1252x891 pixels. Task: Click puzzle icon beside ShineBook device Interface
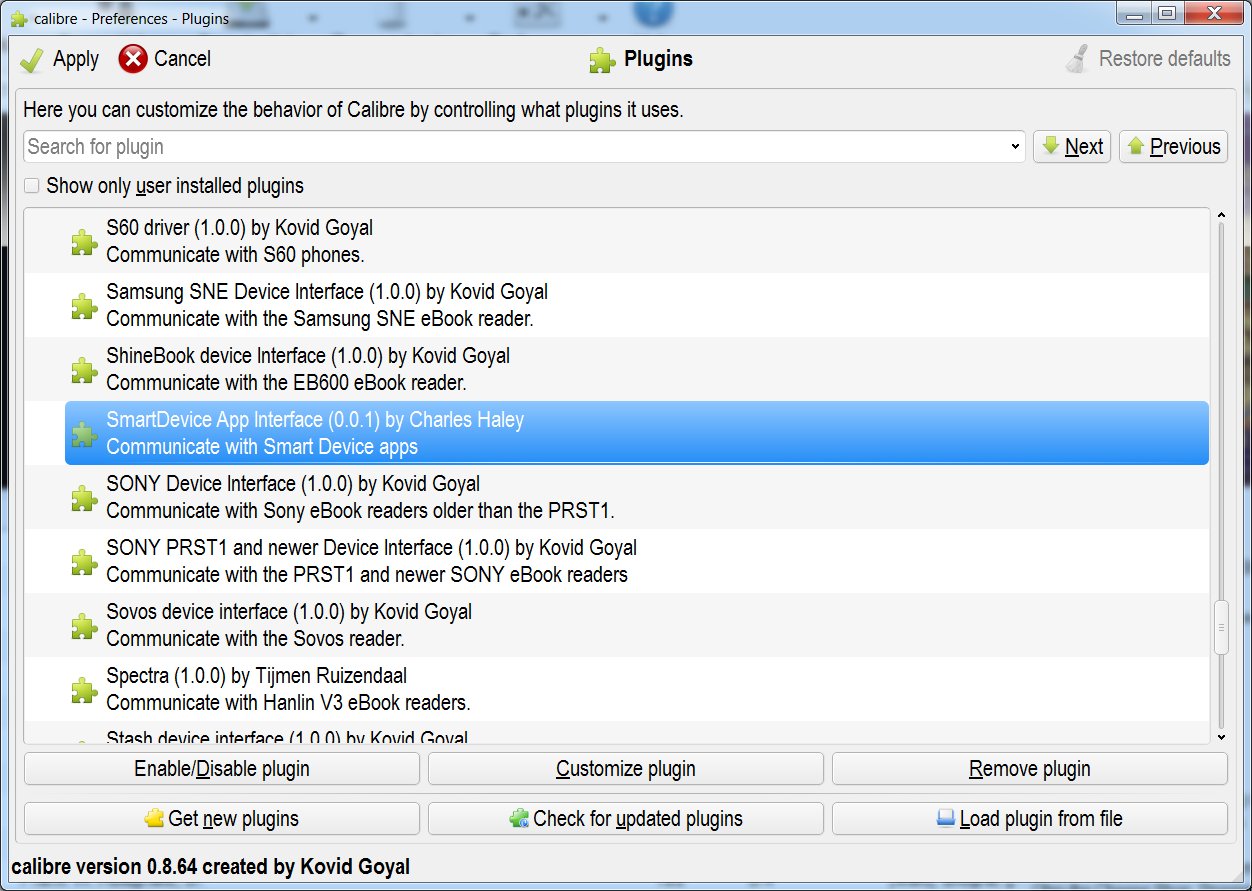[x=84, y=370]
